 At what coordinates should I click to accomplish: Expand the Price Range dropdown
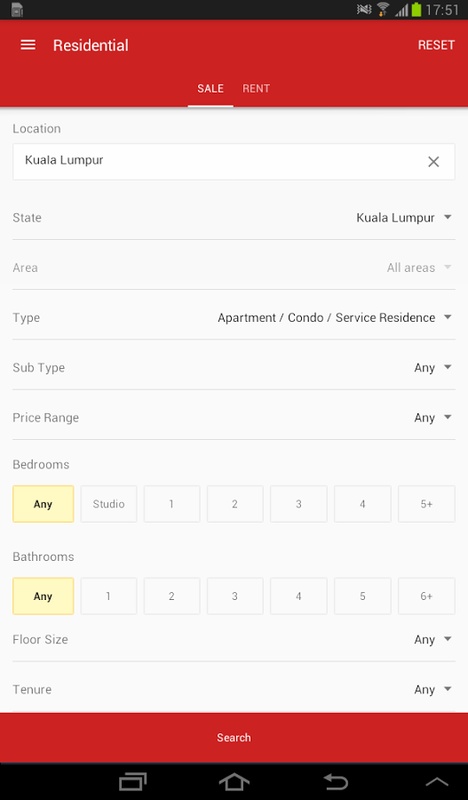coord(234,418)
